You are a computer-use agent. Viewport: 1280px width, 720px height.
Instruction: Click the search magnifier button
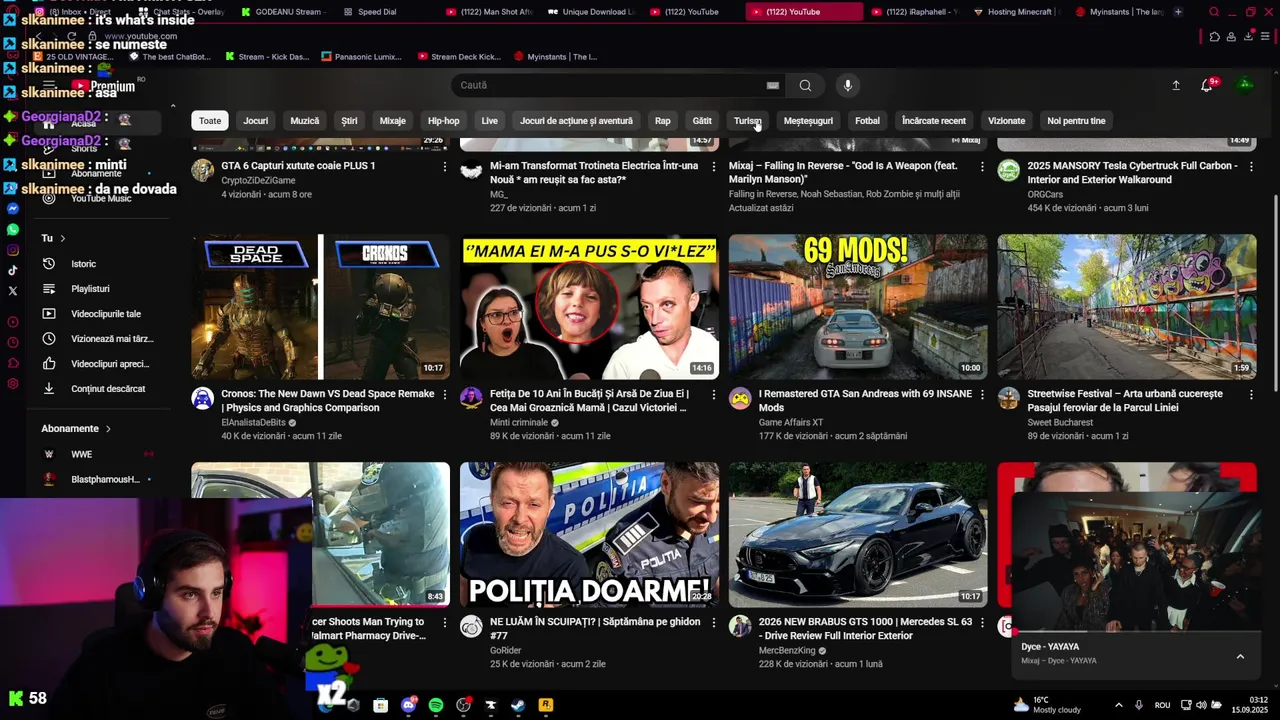pyautogui.click(x=805, y=85)
